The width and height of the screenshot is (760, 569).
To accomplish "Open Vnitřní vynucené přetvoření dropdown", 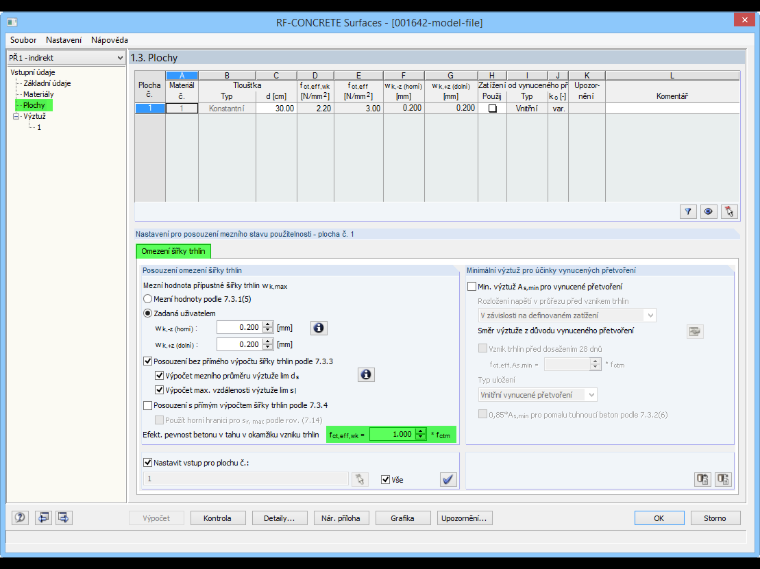I will coord(537,395).
